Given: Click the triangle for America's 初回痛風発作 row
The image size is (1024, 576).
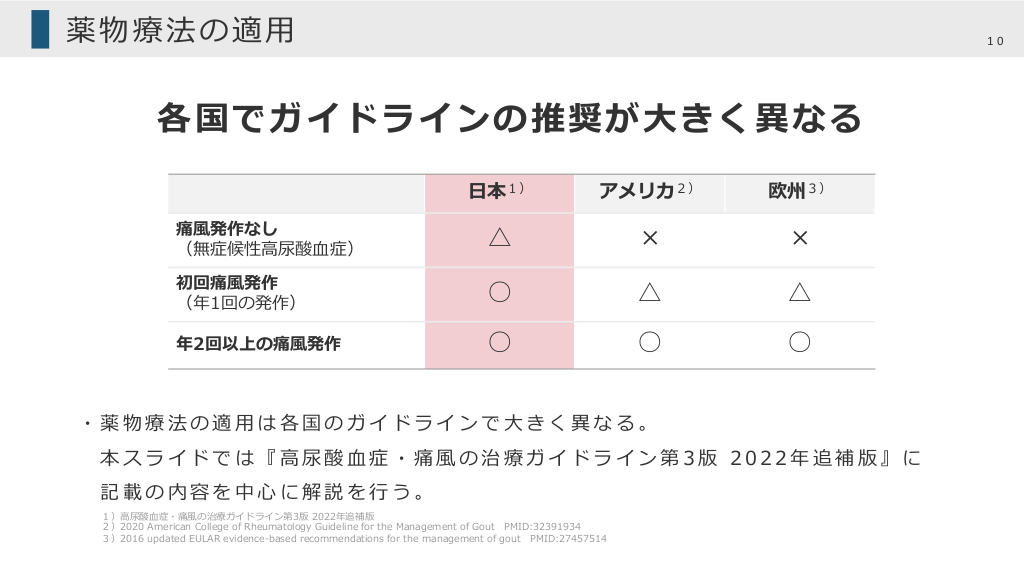Looking at the screenshot, I should click(x=650, y=292).
